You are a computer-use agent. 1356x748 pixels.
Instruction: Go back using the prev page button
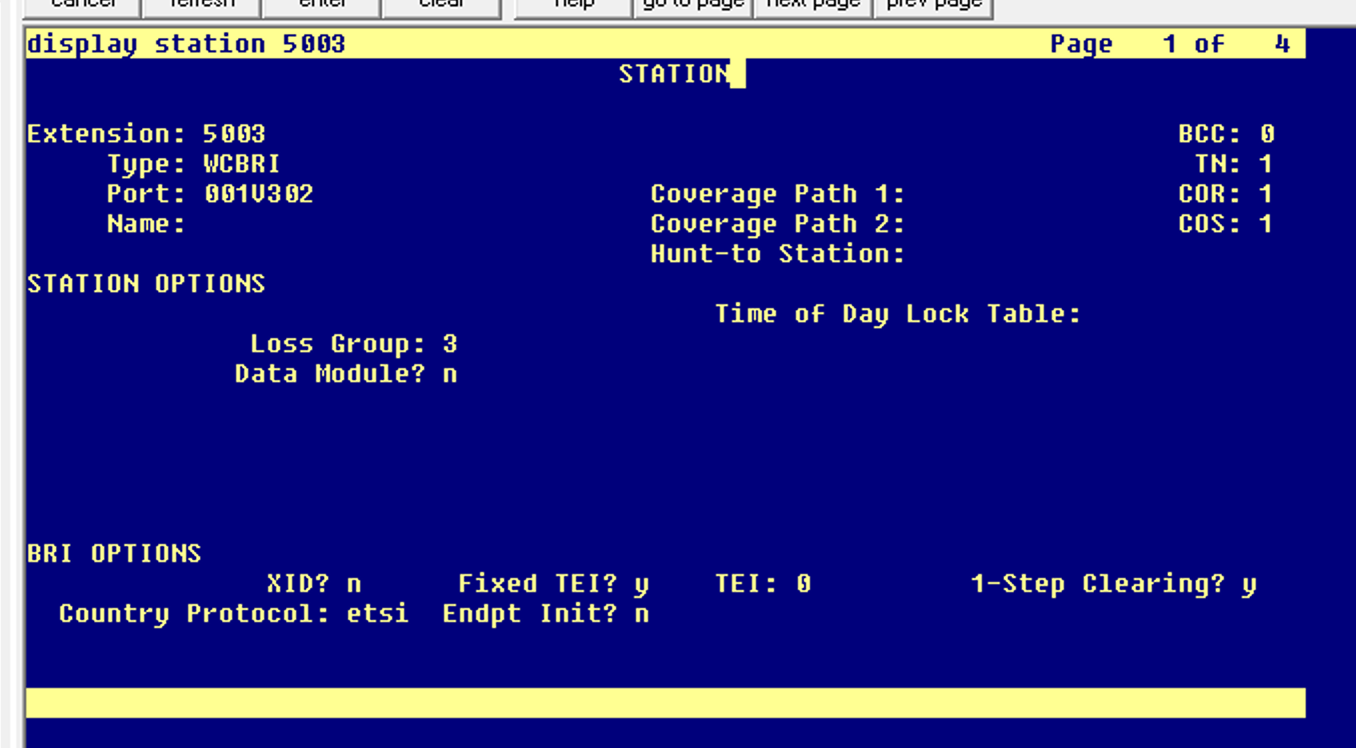[x=933, y=5]
